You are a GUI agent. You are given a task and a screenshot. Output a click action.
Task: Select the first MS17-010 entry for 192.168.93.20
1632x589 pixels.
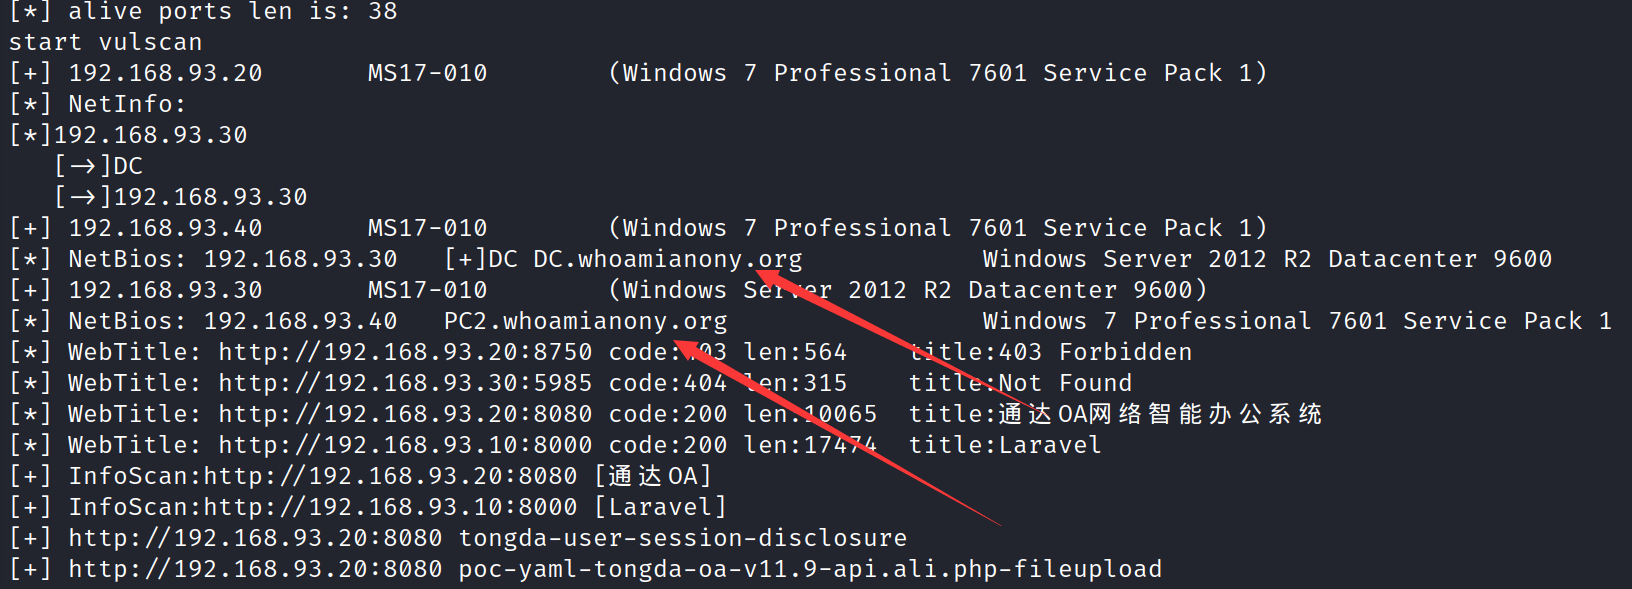tap(427, 73)
